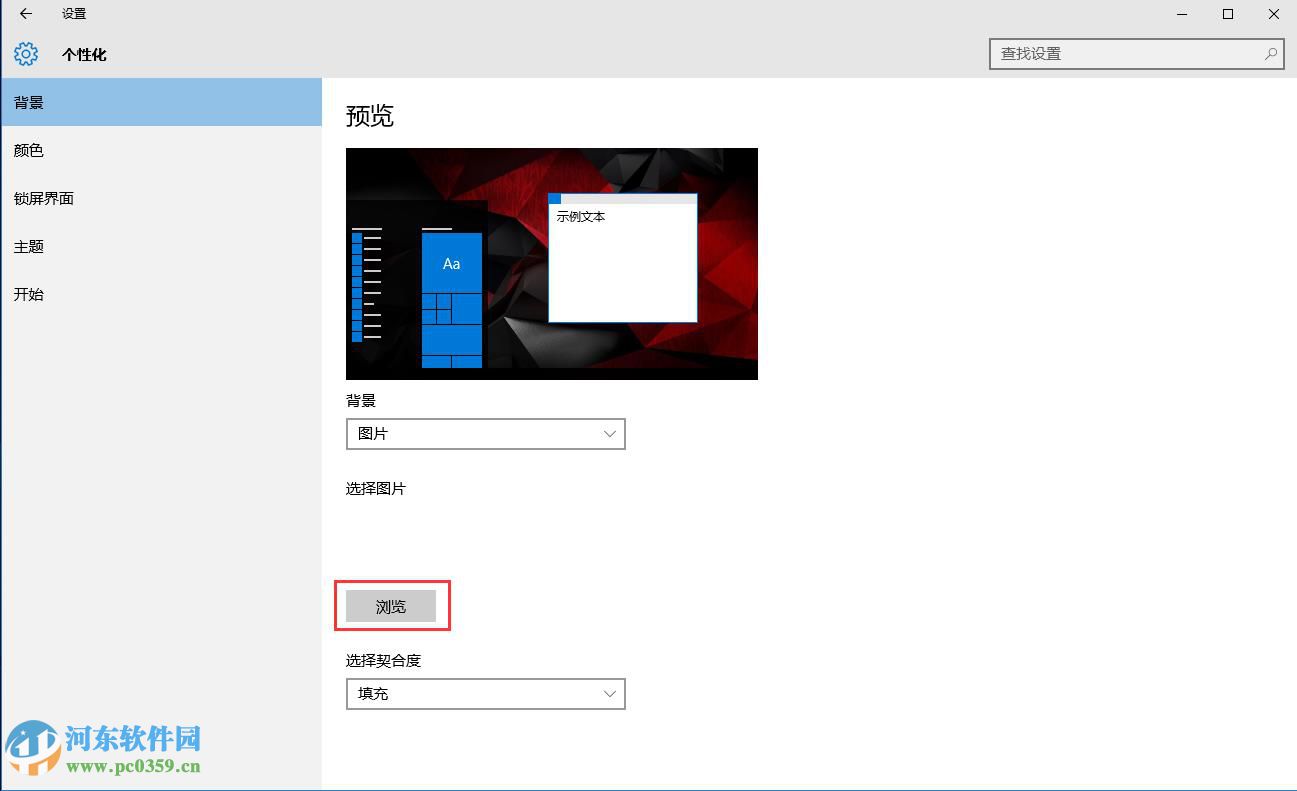This screenshot has width=1297, height=791.
Task: Switch to the 颜色 section
Action: click(30, 150)
